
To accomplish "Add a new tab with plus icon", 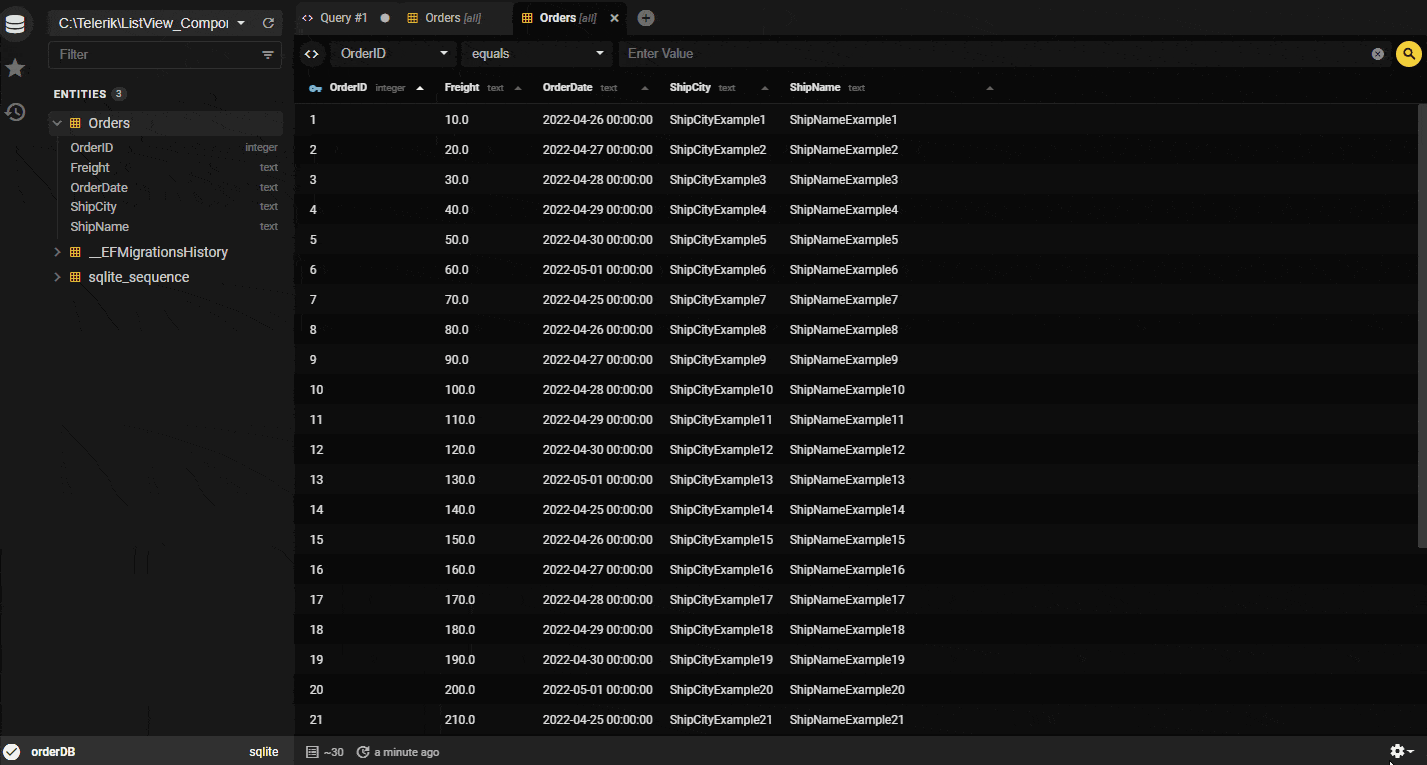I will pos(646,18).
